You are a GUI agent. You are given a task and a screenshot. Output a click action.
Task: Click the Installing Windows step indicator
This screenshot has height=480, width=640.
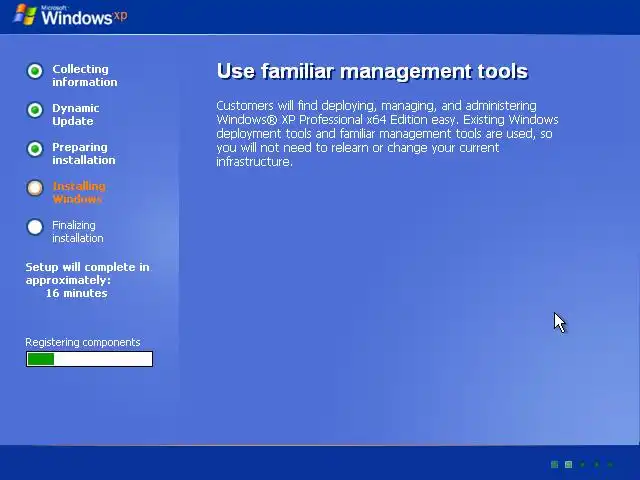[x=35, y=188]
